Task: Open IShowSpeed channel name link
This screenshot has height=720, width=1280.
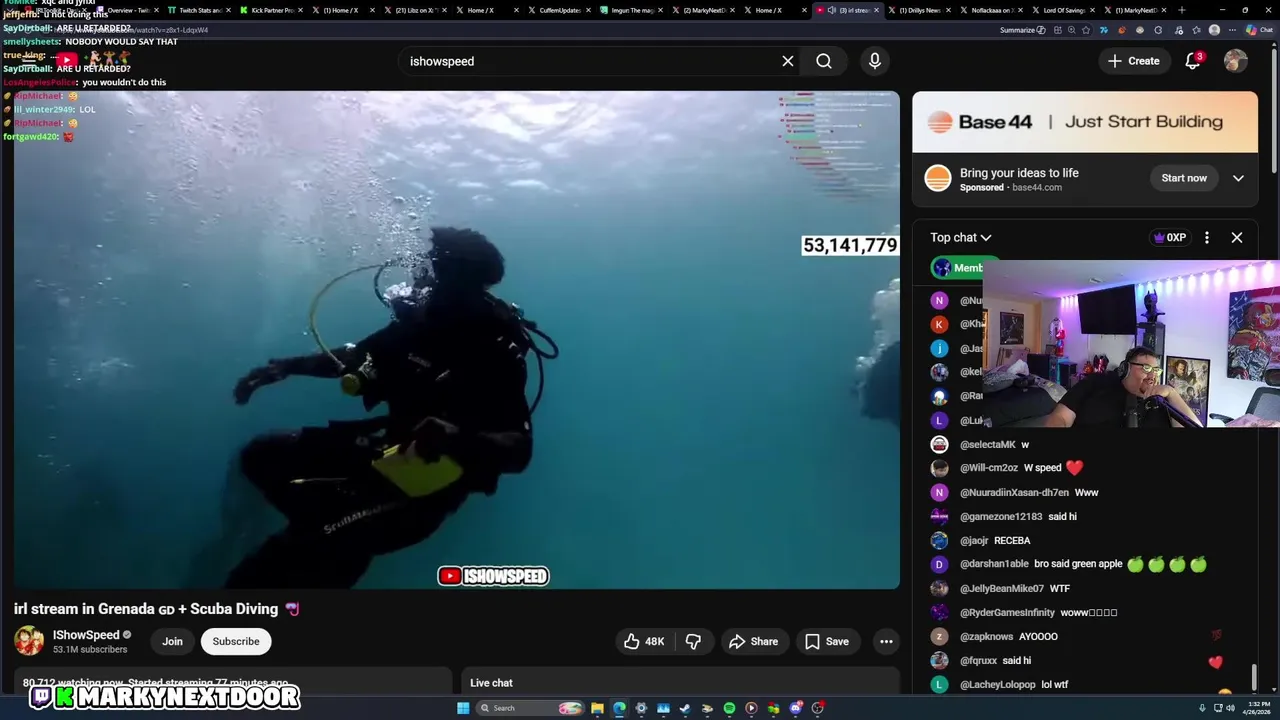Action: (x=86, y=635)
